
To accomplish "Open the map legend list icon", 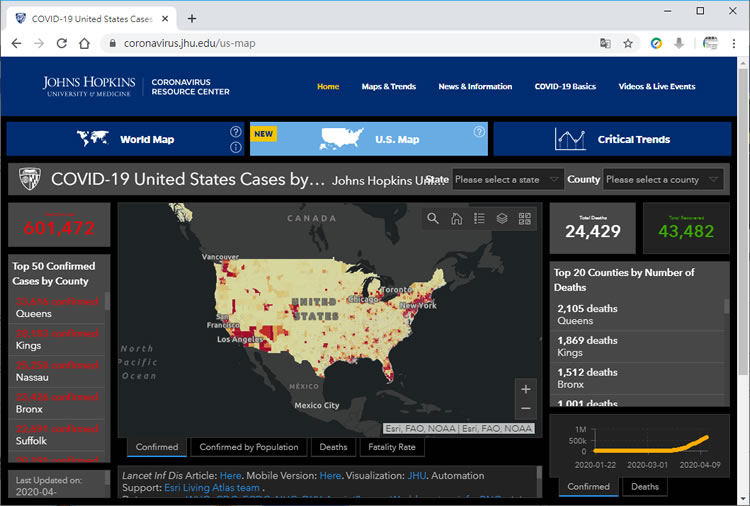I will tap(479, 219).
